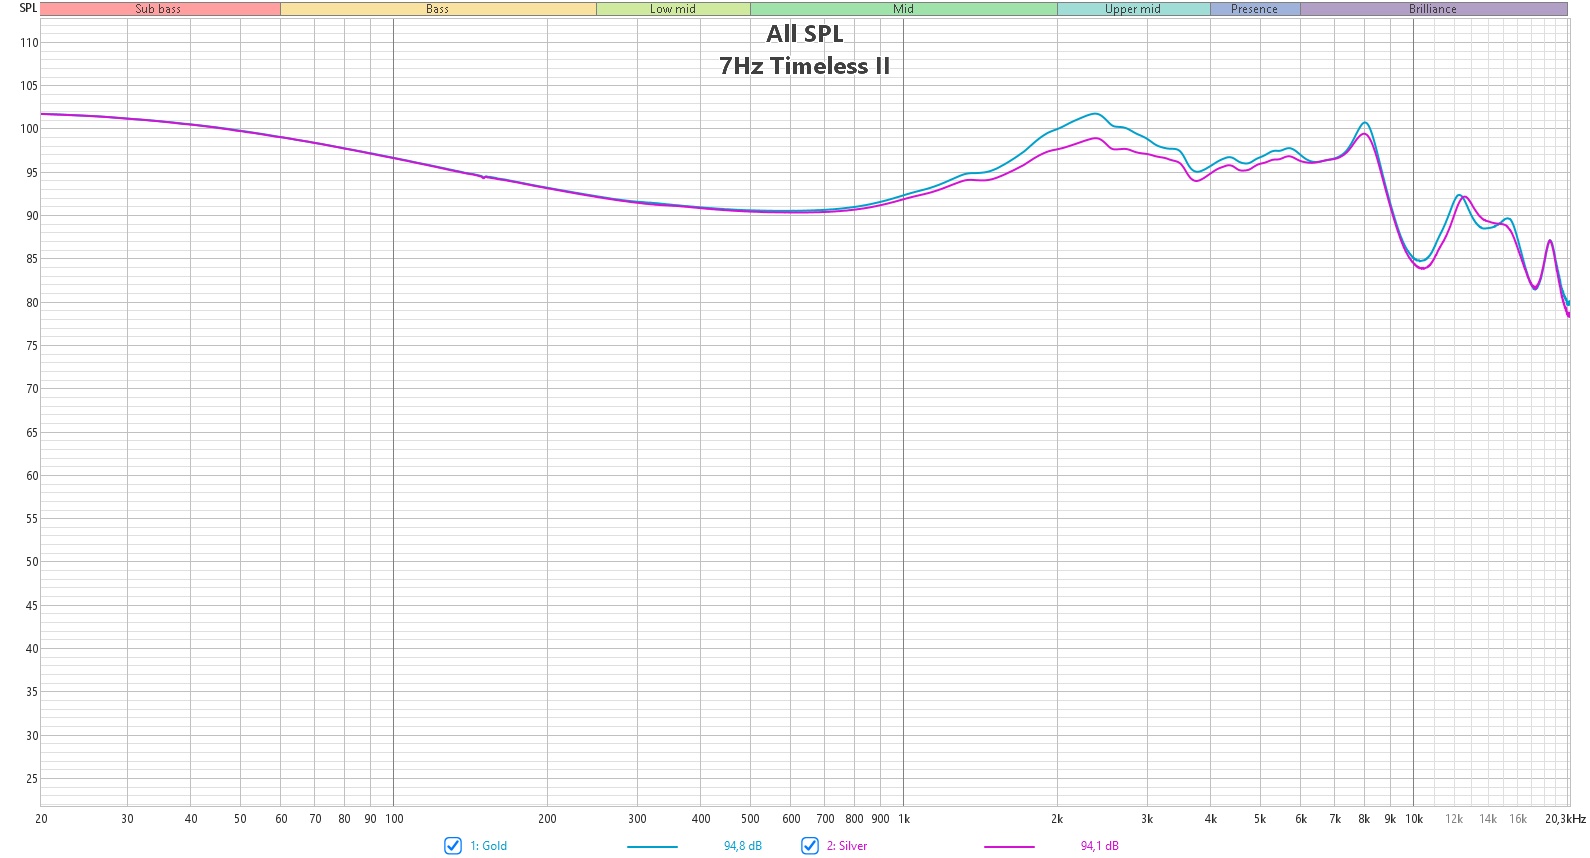Click the 1k frequency axis label
The image size is (1590, 858).
(904, 819)
